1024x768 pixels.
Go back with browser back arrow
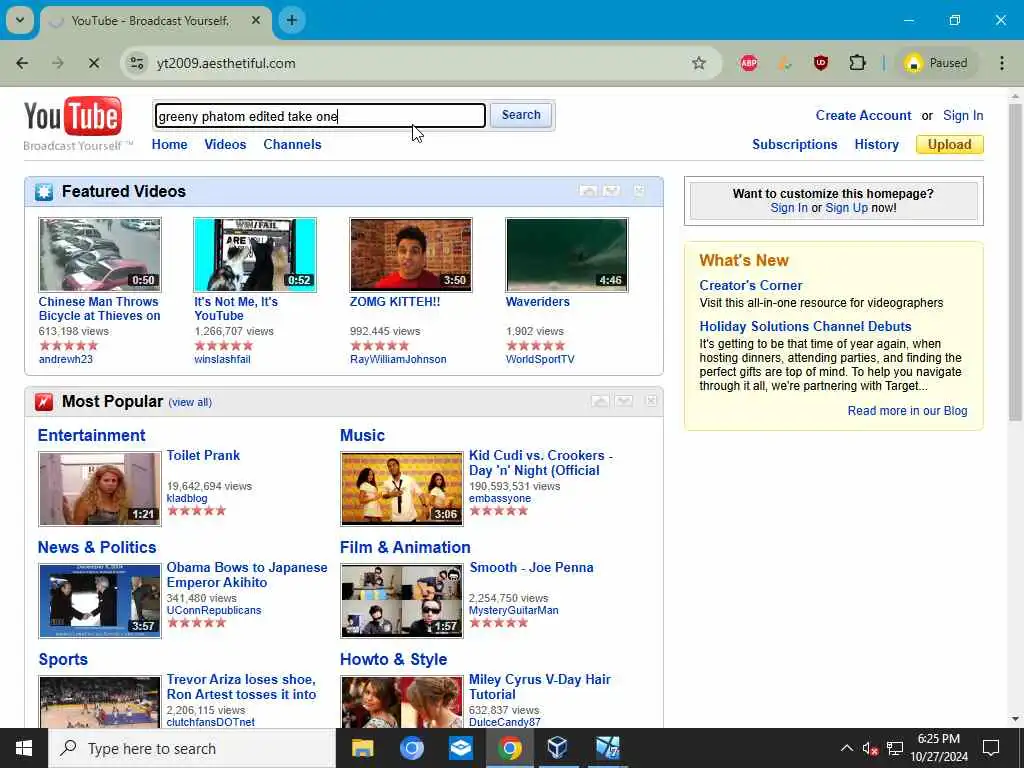point(22,63)
